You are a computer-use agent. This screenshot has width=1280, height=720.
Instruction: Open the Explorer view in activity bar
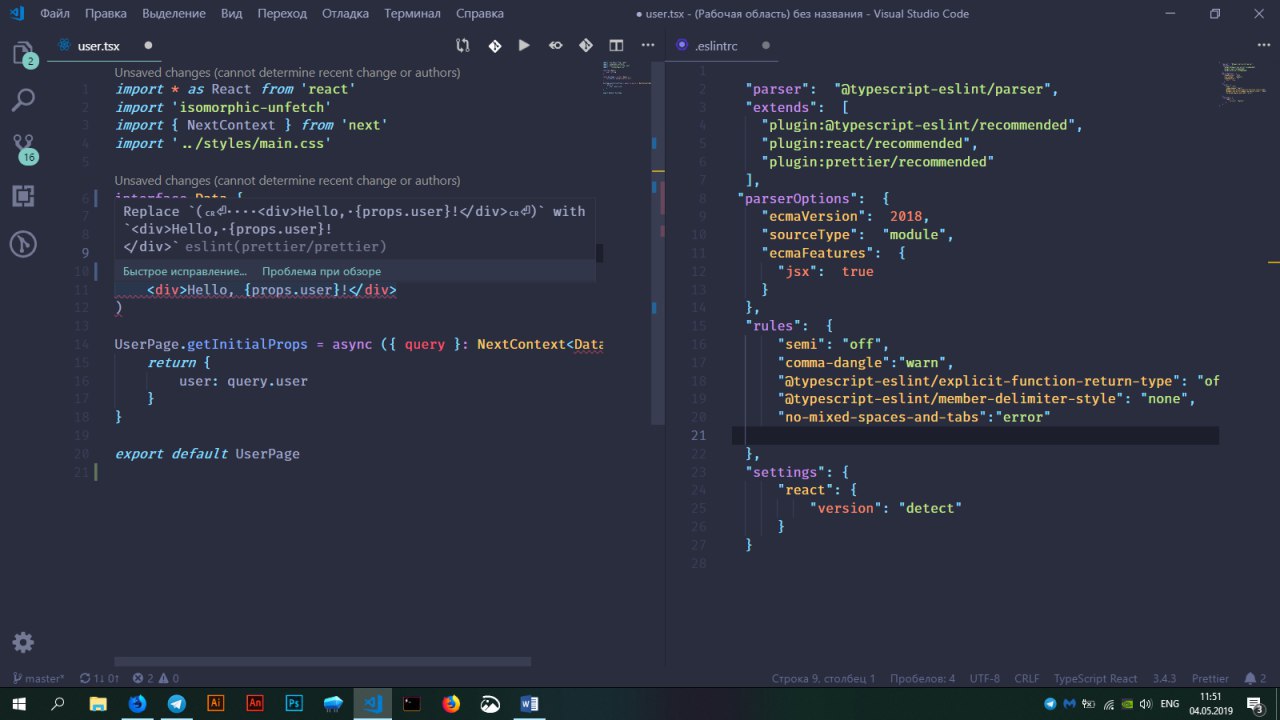(x=23, y=54)
